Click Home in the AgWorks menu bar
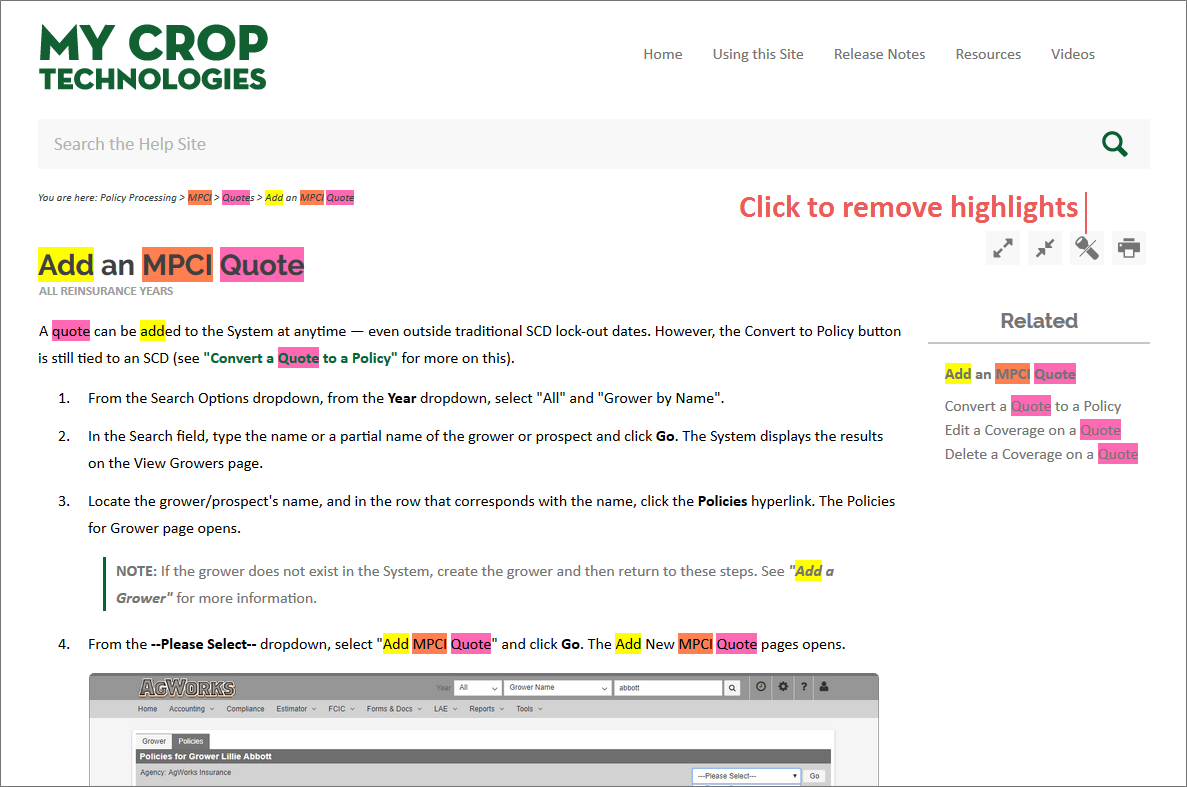 pos(148,709)
